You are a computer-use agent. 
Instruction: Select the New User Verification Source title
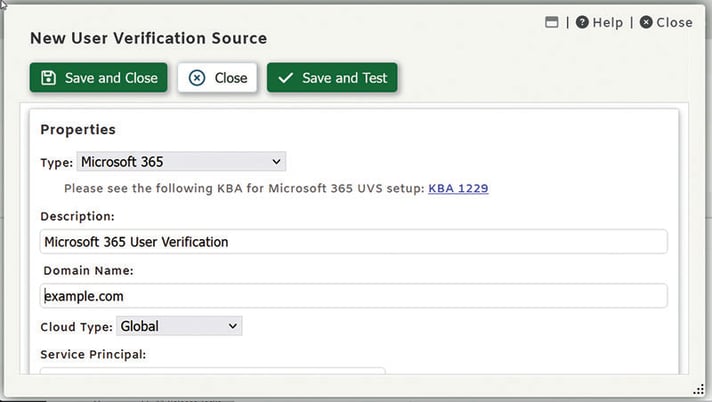pos(148,38)
